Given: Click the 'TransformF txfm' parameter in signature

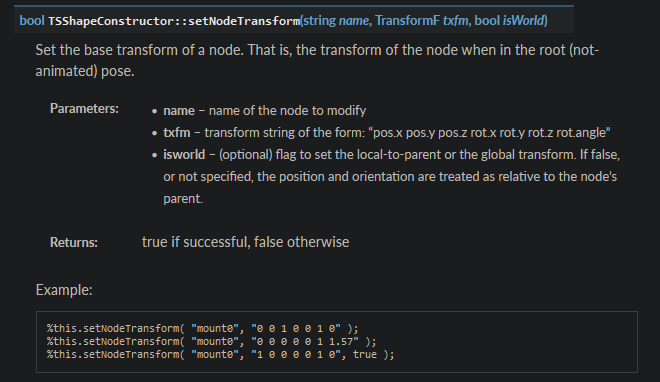Looking at the screenshot, I should point(422,21).
